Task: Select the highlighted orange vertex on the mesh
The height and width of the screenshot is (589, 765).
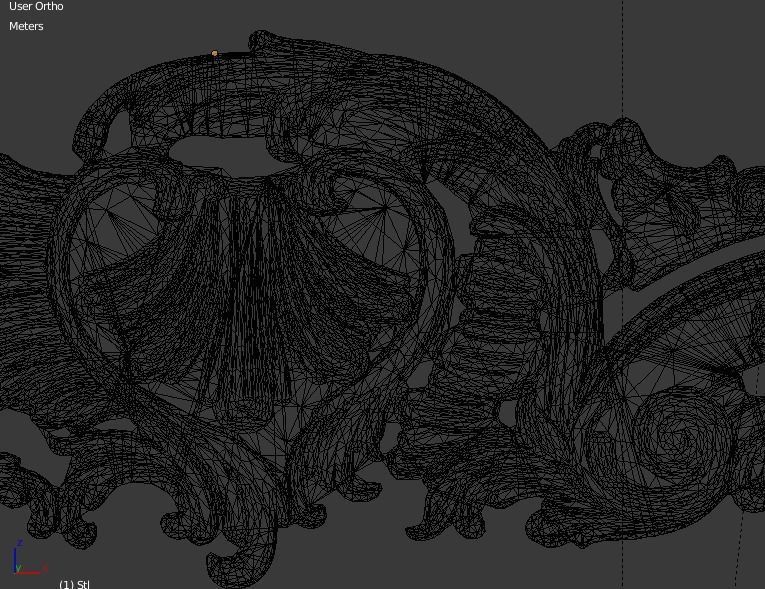Action: 215,53
